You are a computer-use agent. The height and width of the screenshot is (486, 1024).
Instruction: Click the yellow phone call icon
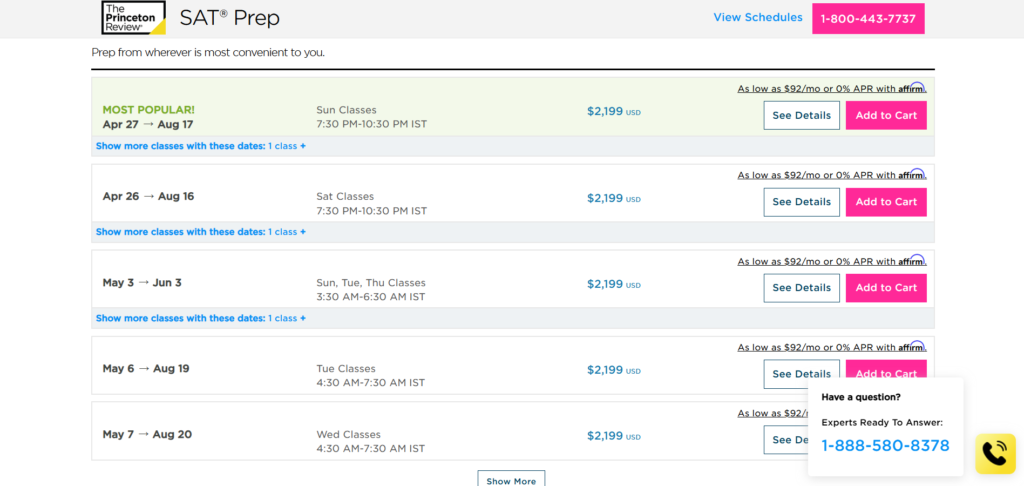[995, 453]
